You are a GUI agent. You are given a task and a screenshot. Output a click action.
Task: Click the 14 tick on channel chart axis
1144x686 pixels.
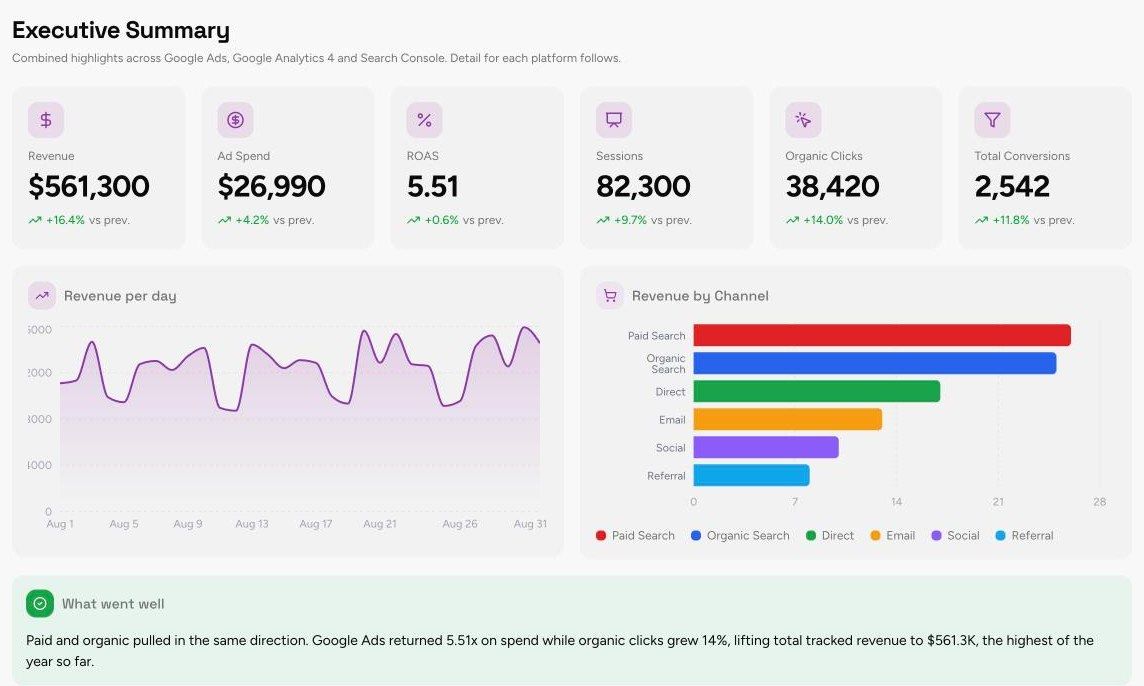click(896, 502)
